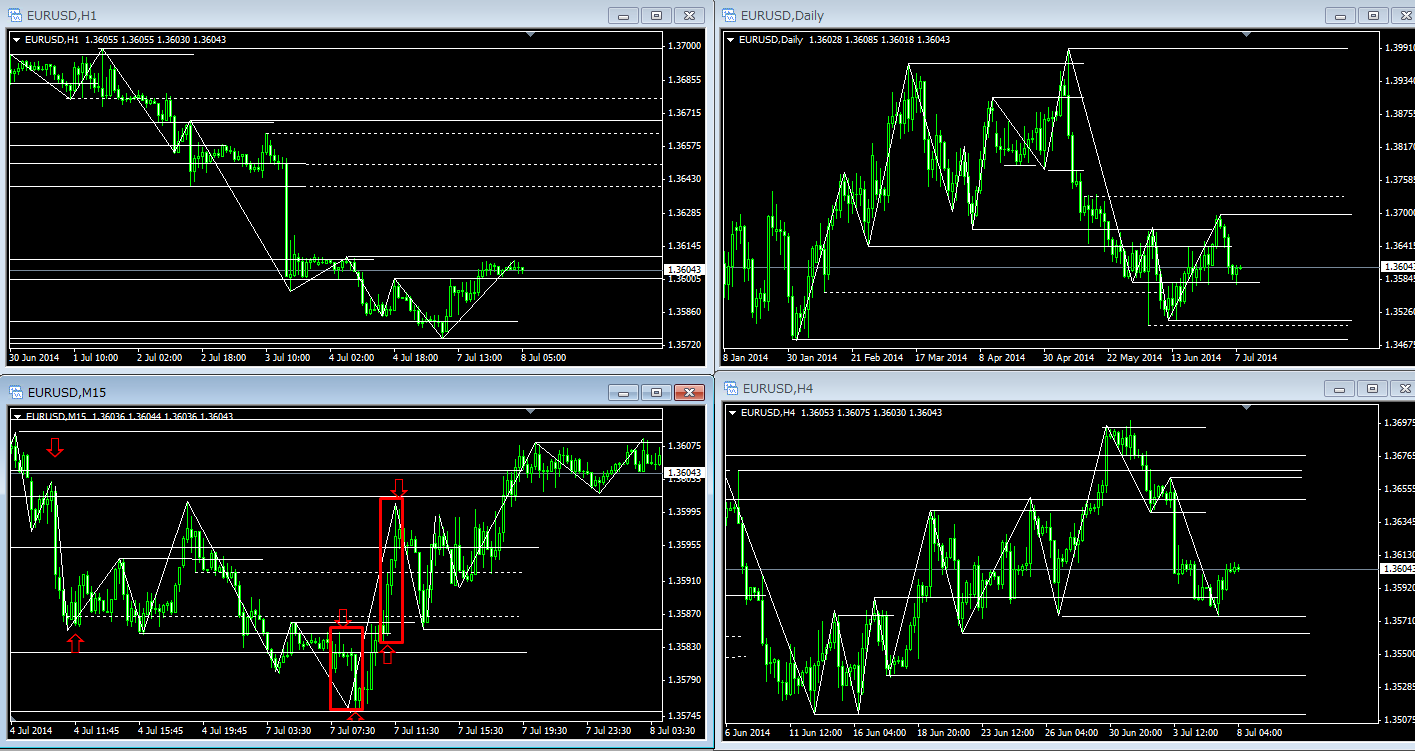Screen dimensions: 1415x751
Task: Click the chart shift marker on Daily chart
Action: pyautogui.click(x=1246, y=35)
